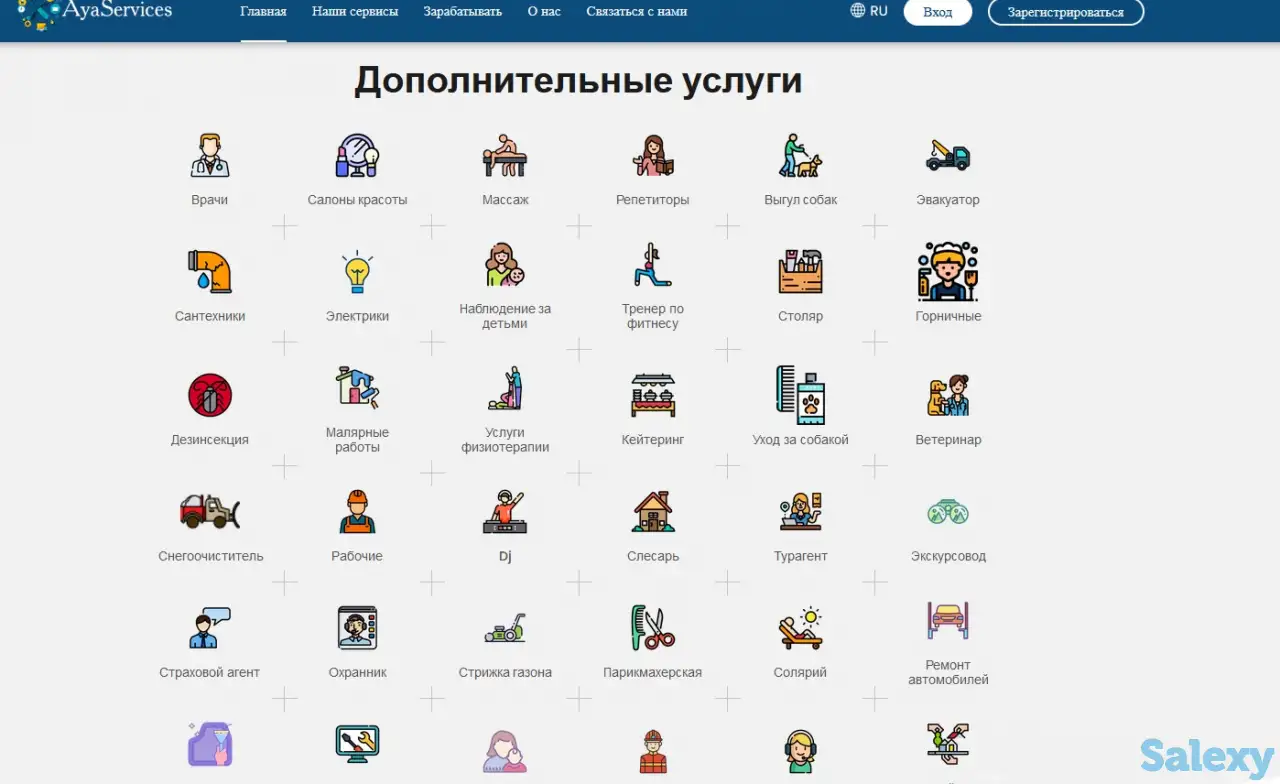Open Связаться с нами page
This screenshot has height=784, width=1280.
[636, 11]
